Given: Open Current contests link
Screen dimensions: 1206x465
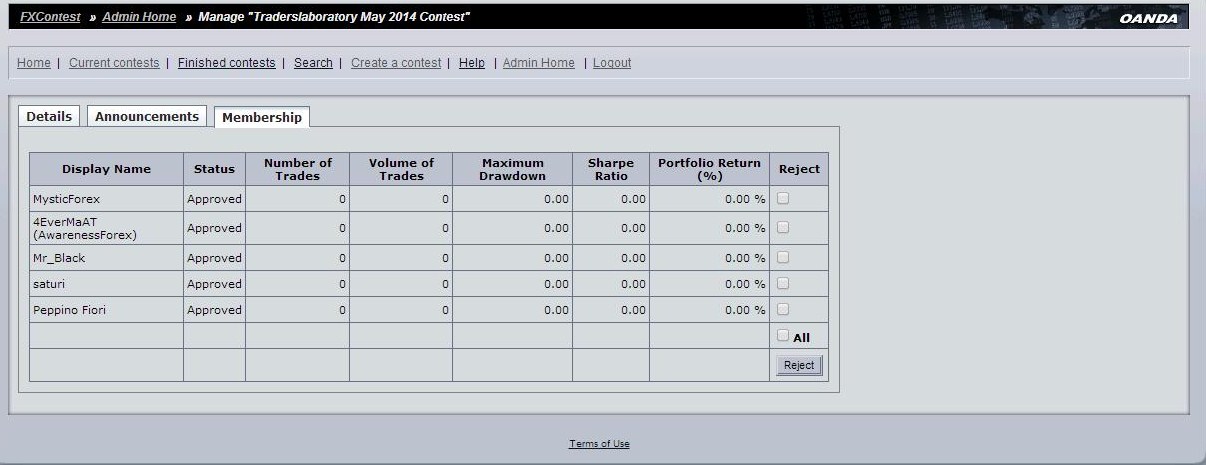Looking at the screenshot, I should coord(114,63).
